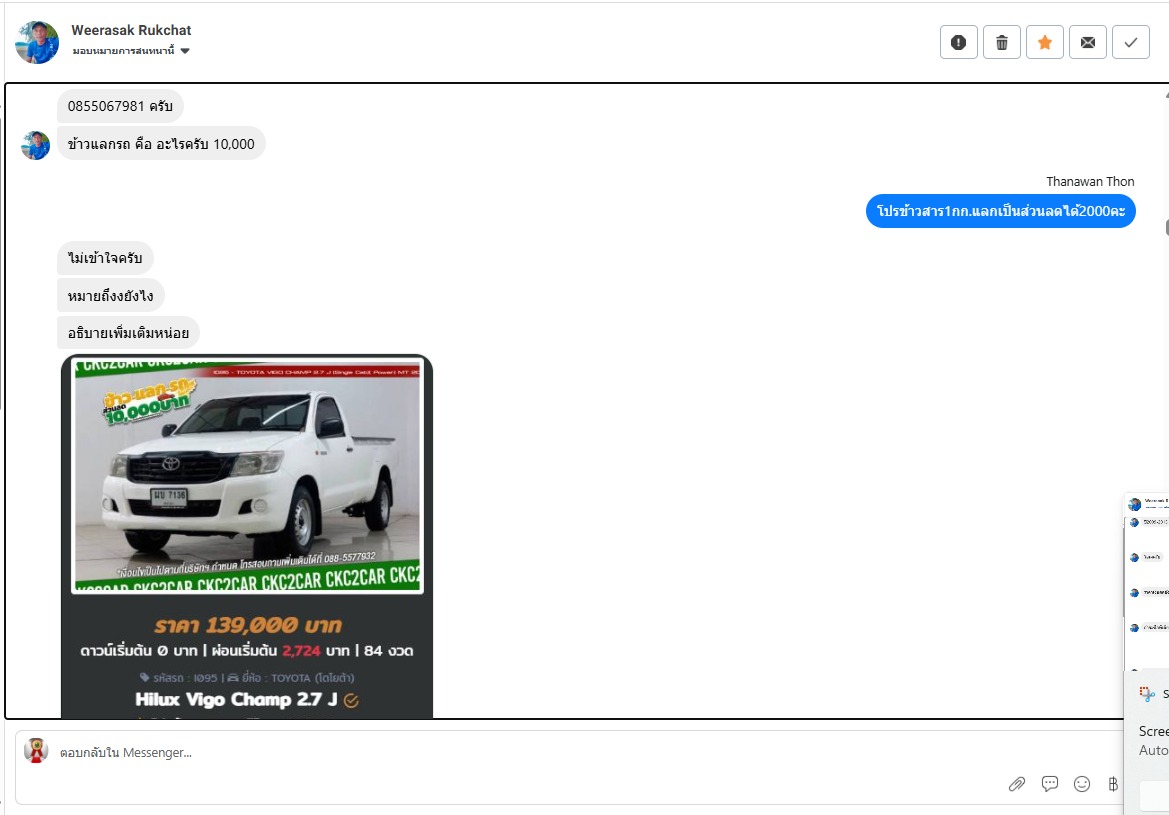This screenshot has height=815, width=1169.
Task: Mark conversation done with checkmark button
Action: 1131,42
